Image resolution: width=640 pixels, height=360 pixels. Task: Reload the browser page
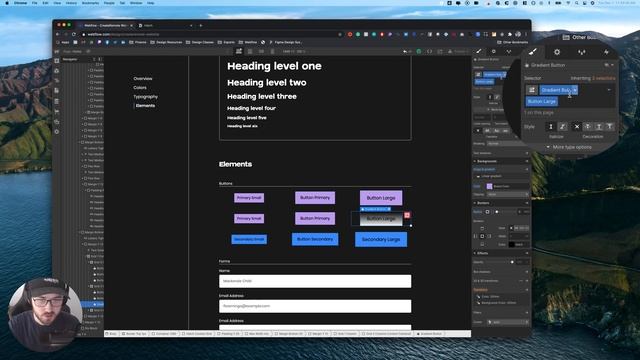click(74, 34)
